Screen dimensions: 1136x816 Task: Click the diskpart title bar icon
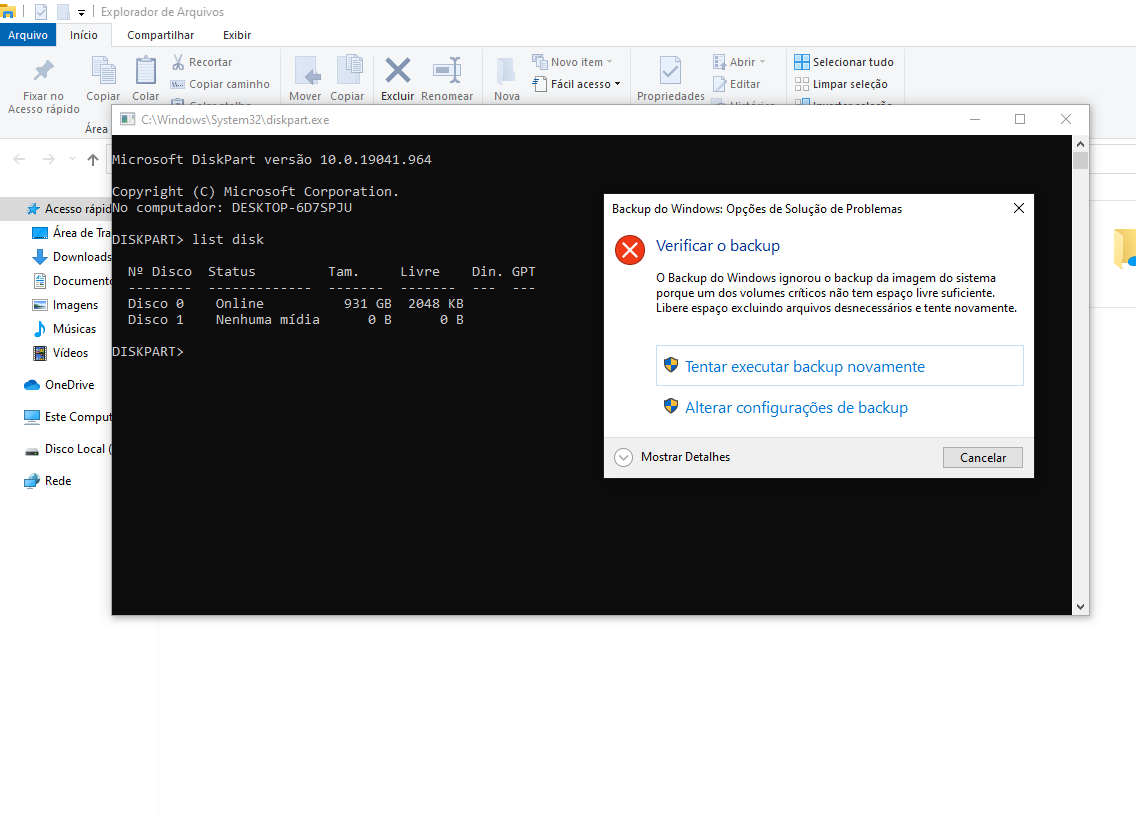tap(128, 120)
